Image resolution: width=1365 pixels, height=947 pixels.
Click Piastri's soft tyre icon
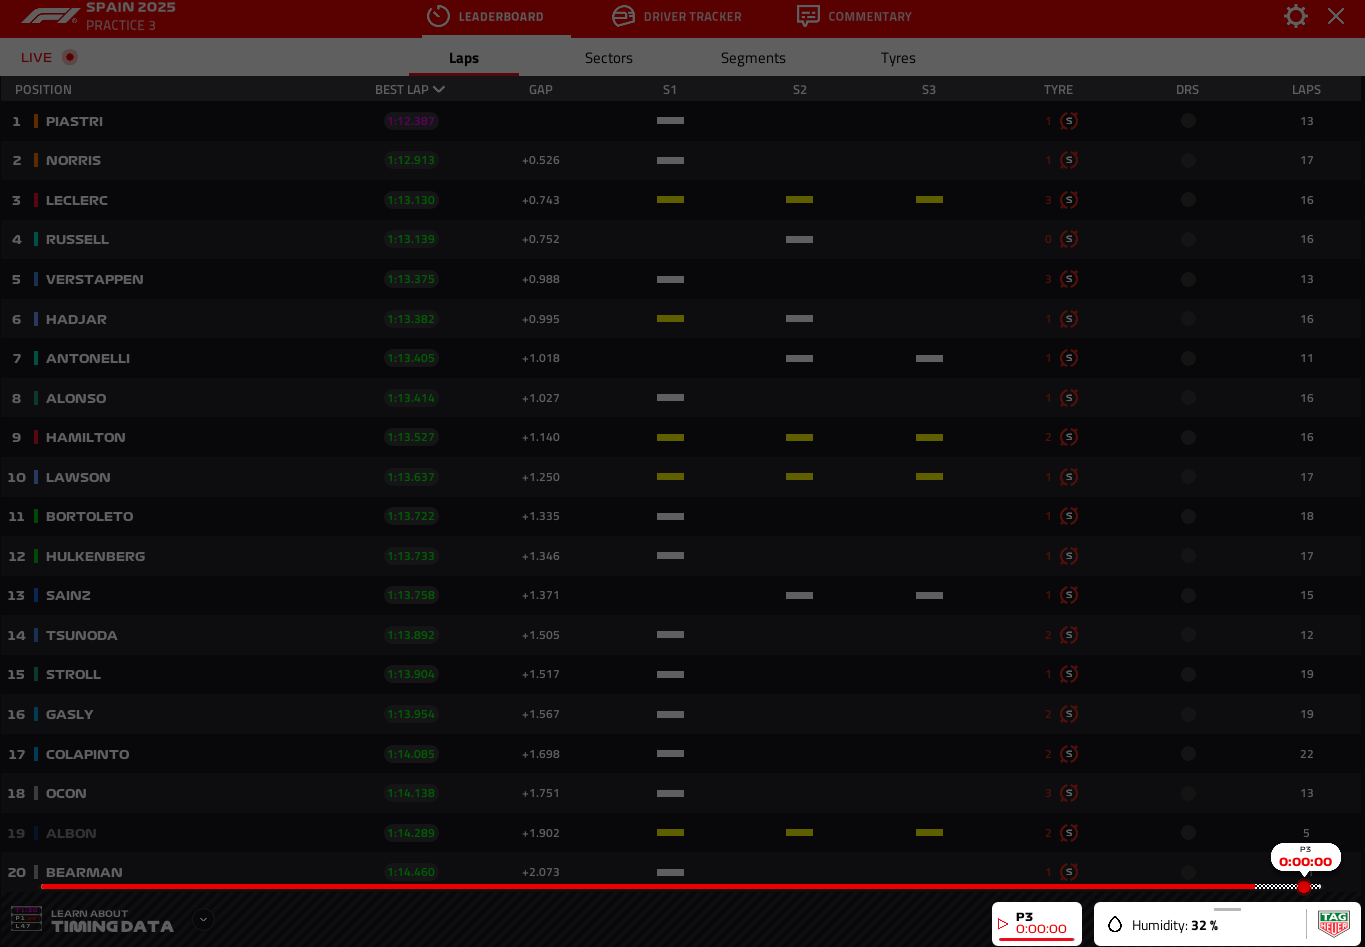(x=1069, y=121)
